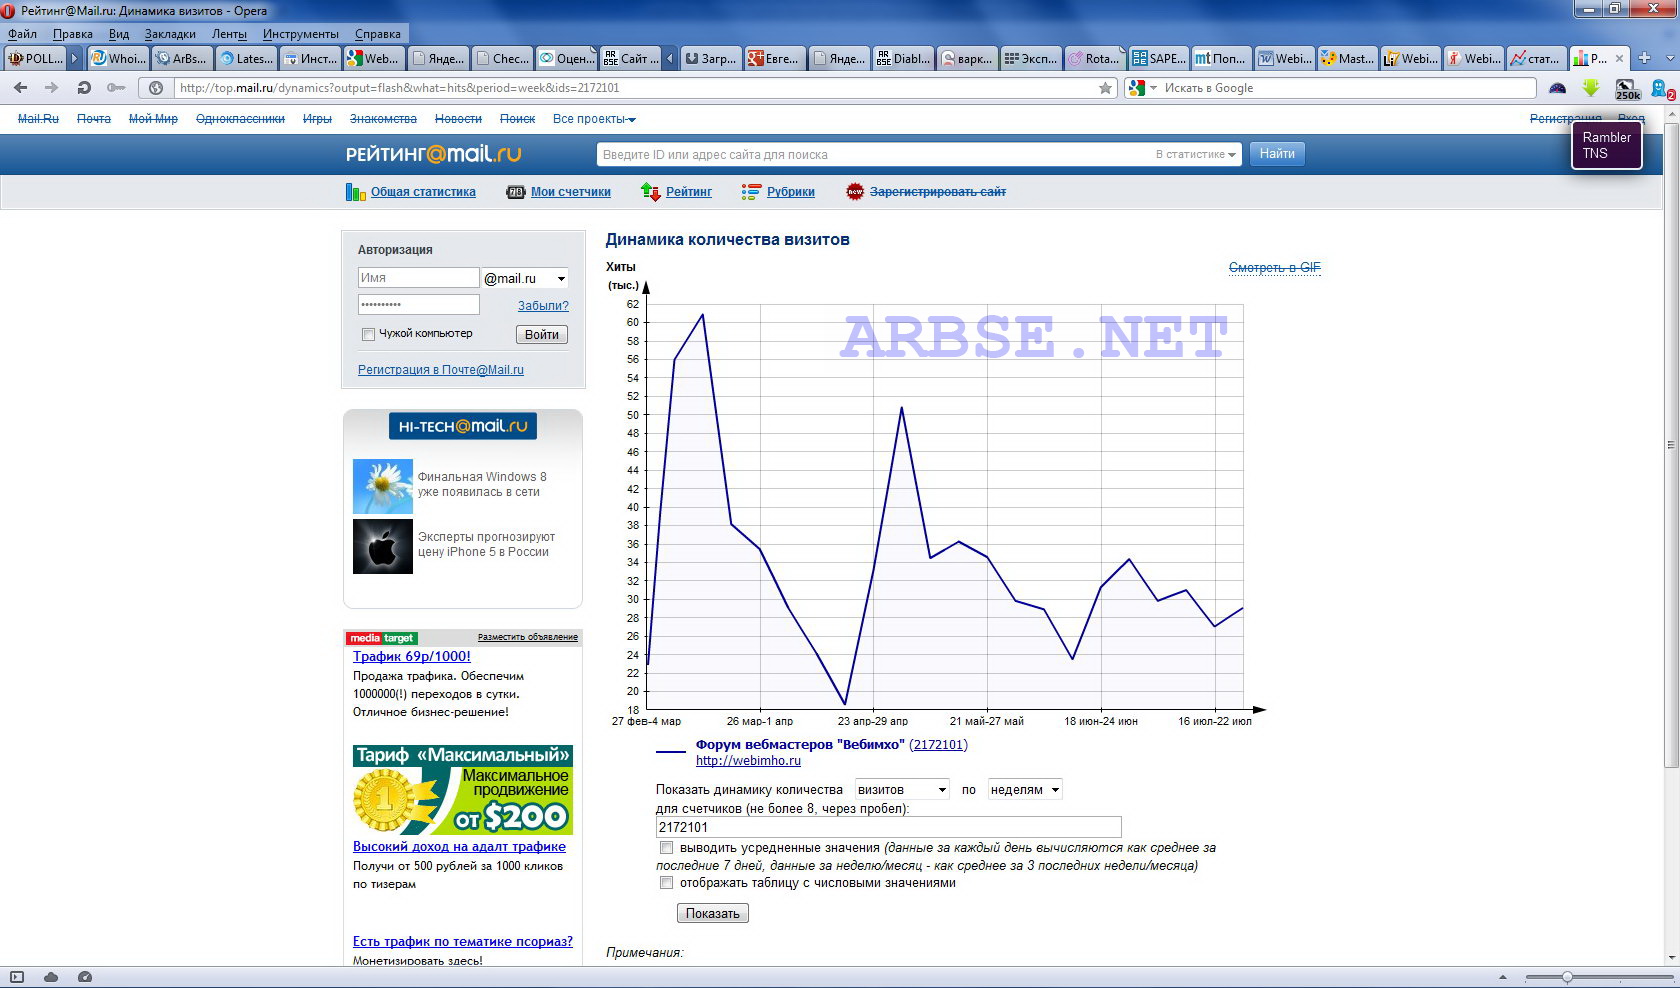Click the Общая статистика bar chart icon
The image size is (1680, 988).
point(355,192)
